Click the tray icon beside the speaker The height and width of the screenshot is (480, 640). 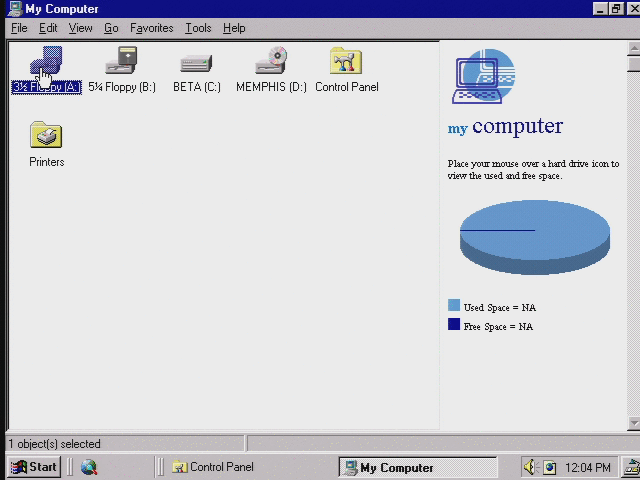pos(549,467)
